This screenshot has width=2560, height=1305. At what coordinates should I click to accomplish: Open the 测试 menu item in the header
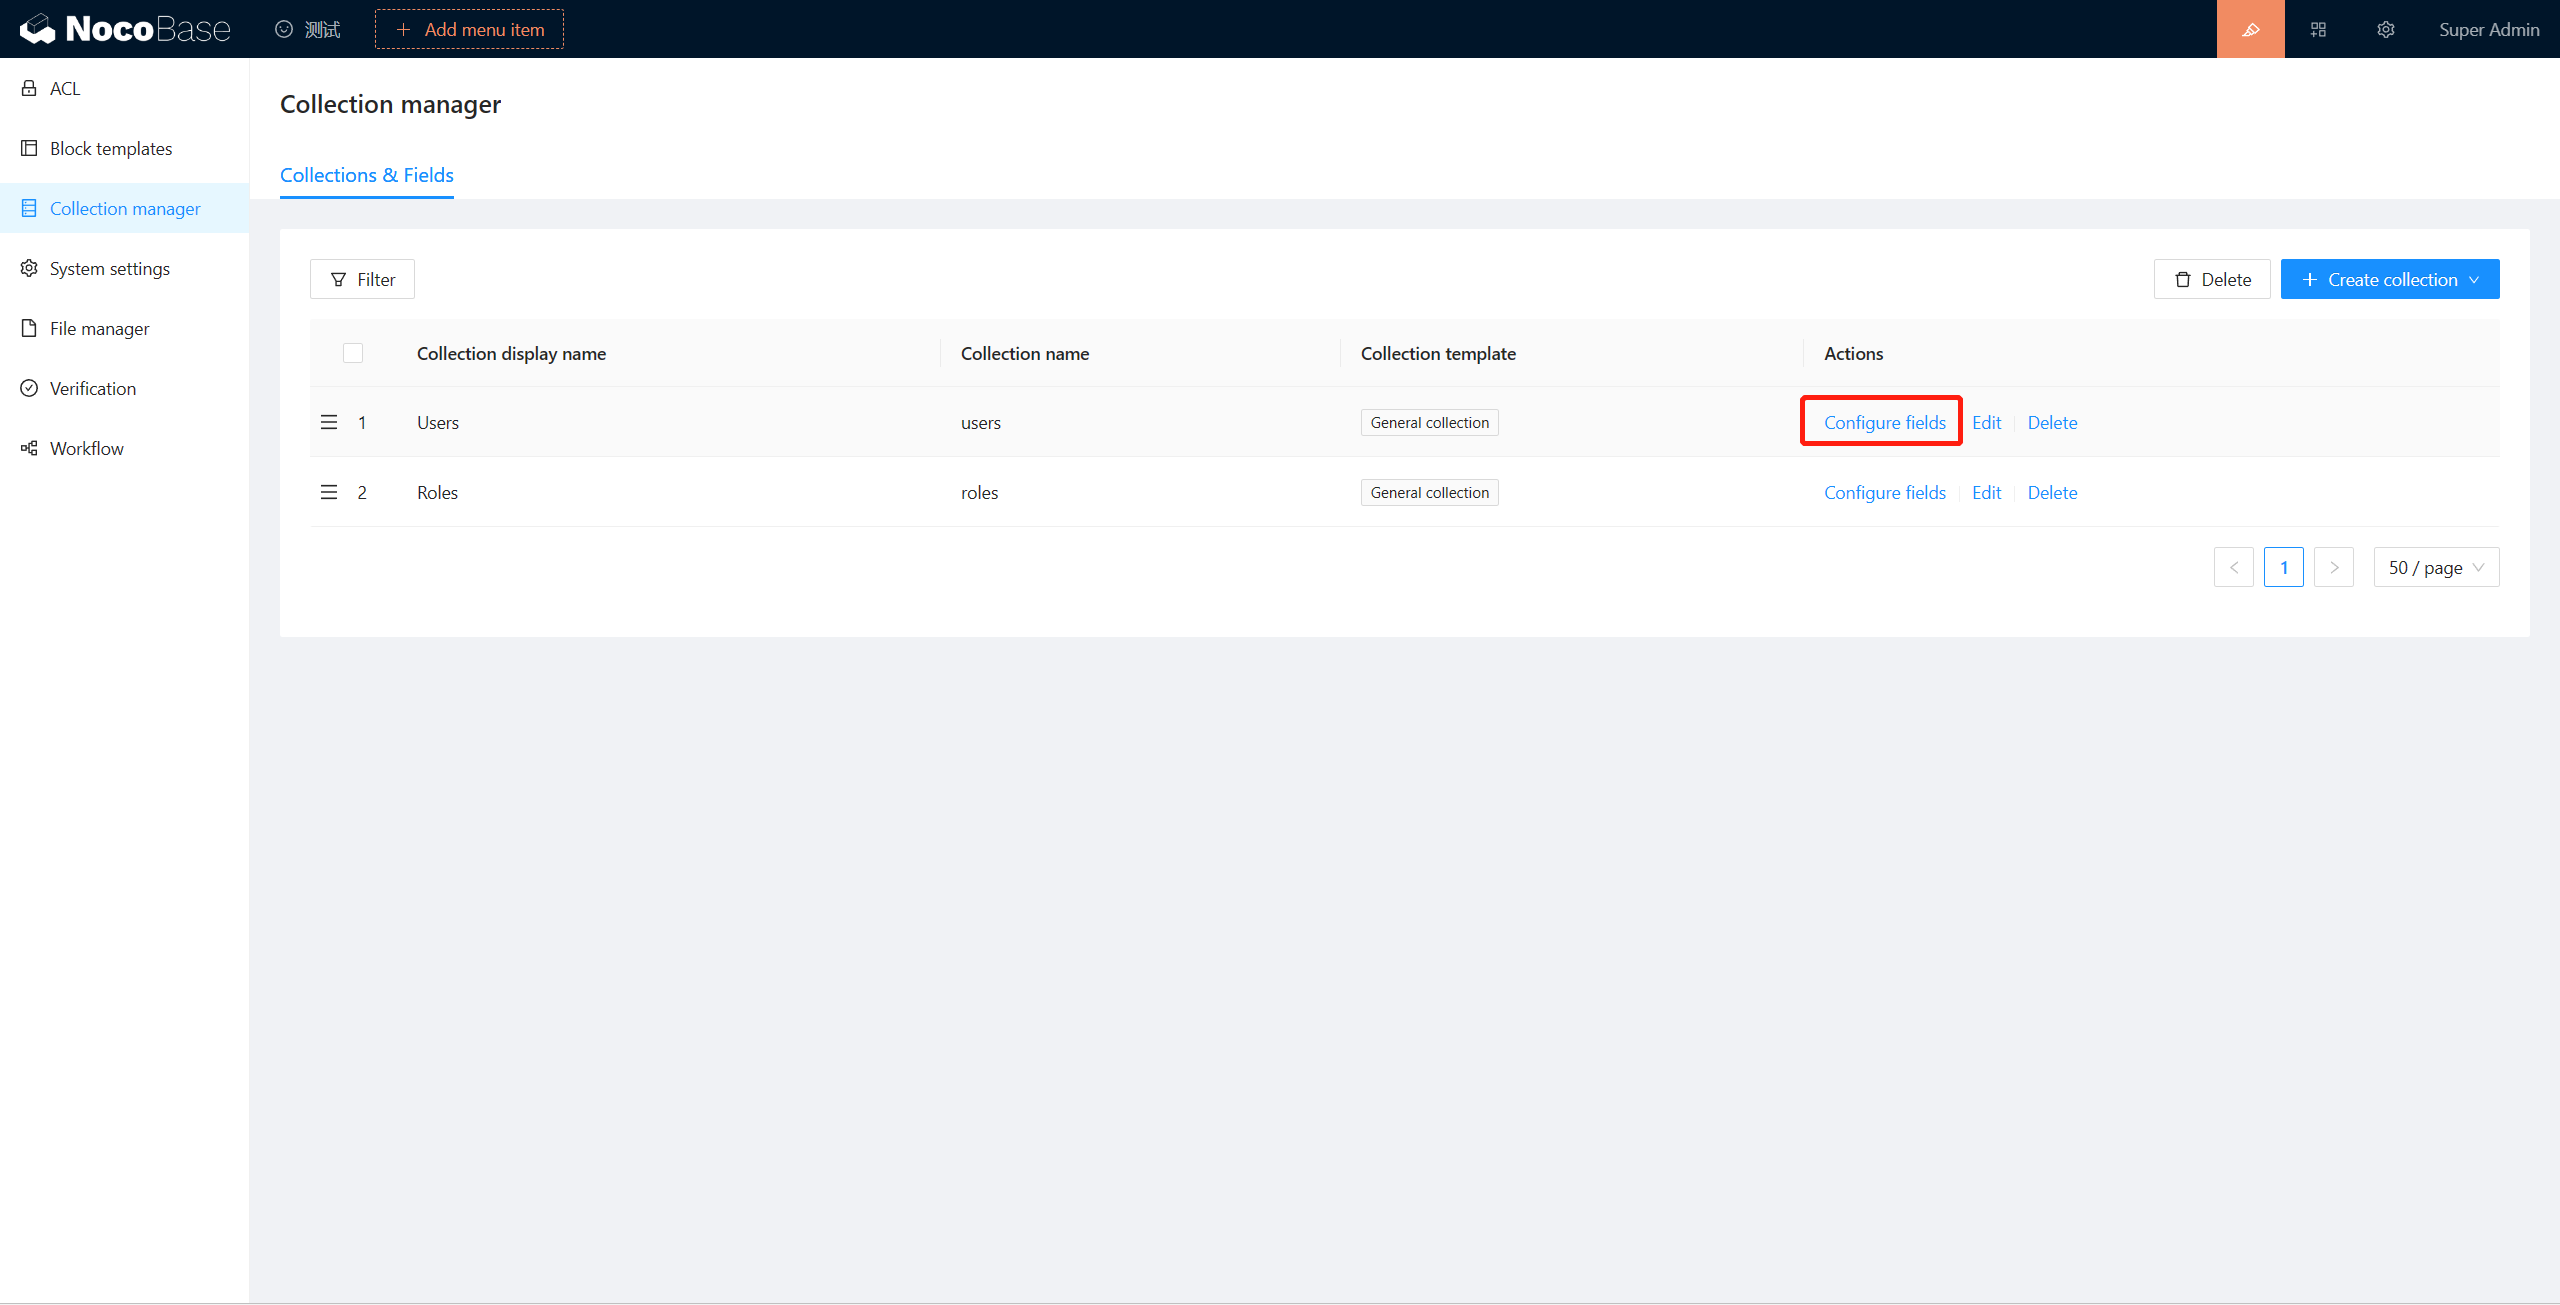click(x=307, y=29)
